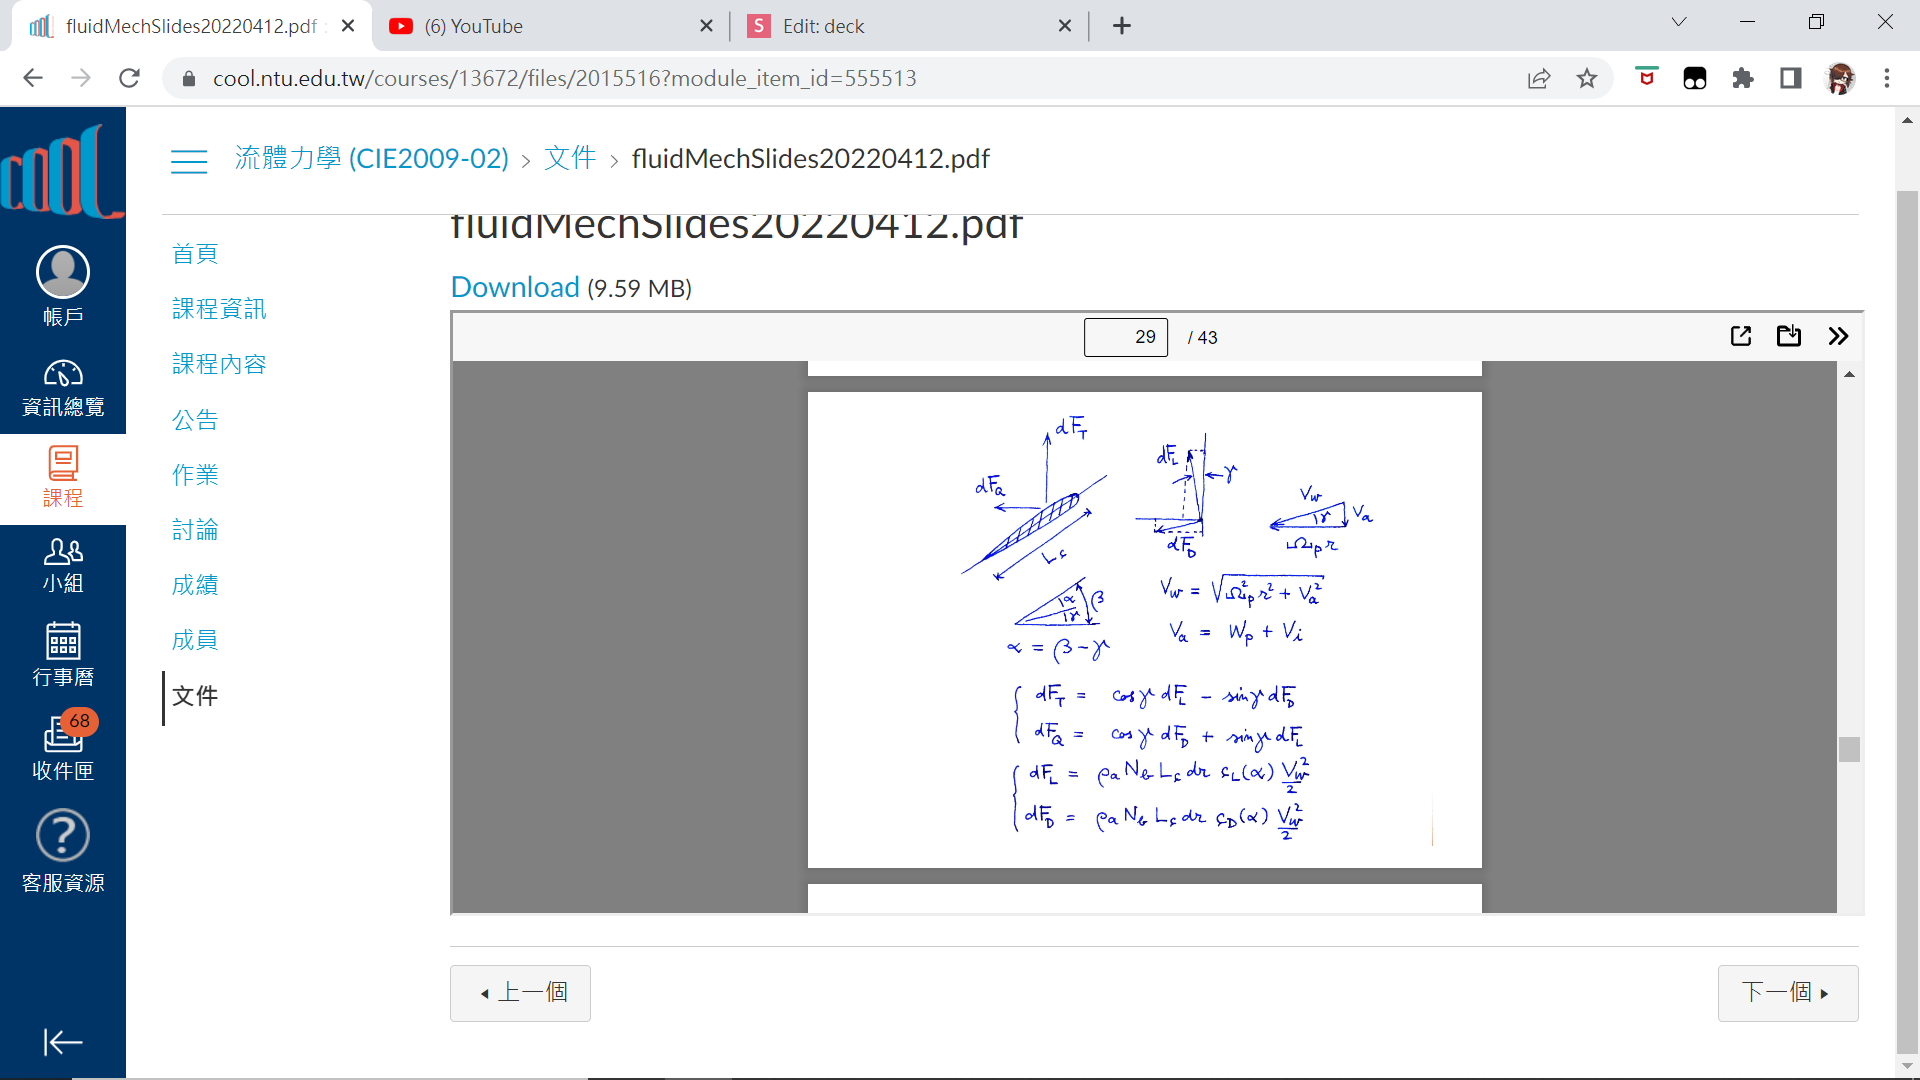Screen dimensions: 1920x1080
Task: Open the 收件匣 inbox icon
Action: coord(62,735)
